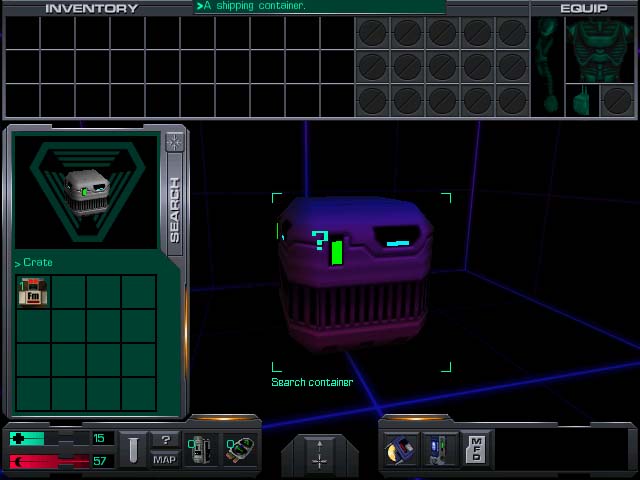The width and height of the screenshot is (640, 480).
Task: Click the locked slot in EQUIP panel
Action: click(617, 100)
